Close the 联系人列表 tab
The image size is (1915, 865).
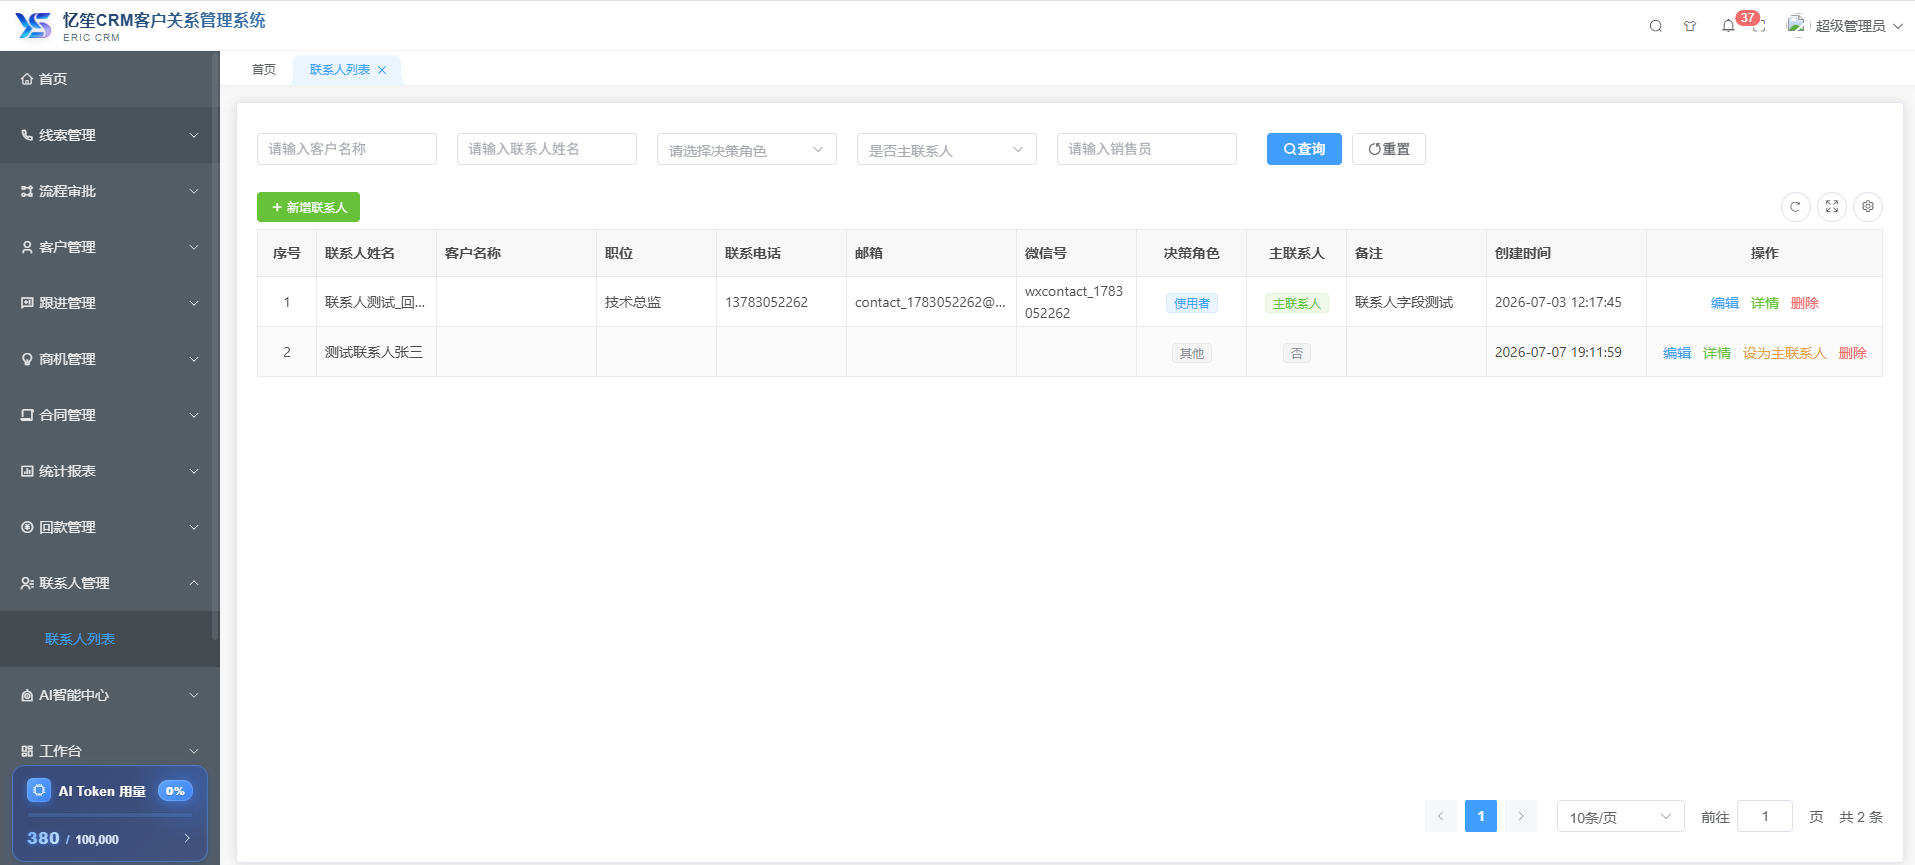click(382, 70)
